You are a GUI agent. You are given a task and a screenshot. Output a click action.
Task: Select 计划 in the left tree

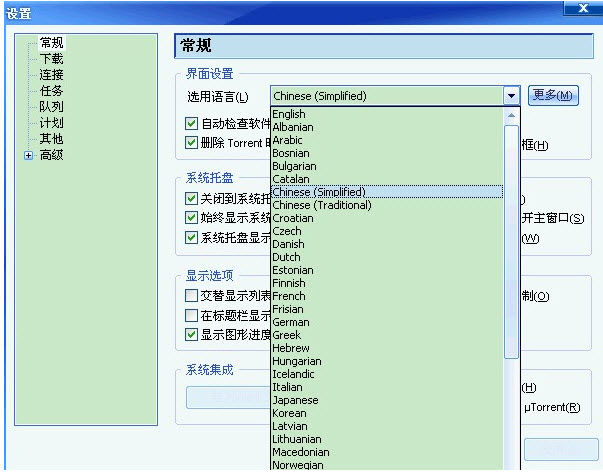[x=51, y=123]
